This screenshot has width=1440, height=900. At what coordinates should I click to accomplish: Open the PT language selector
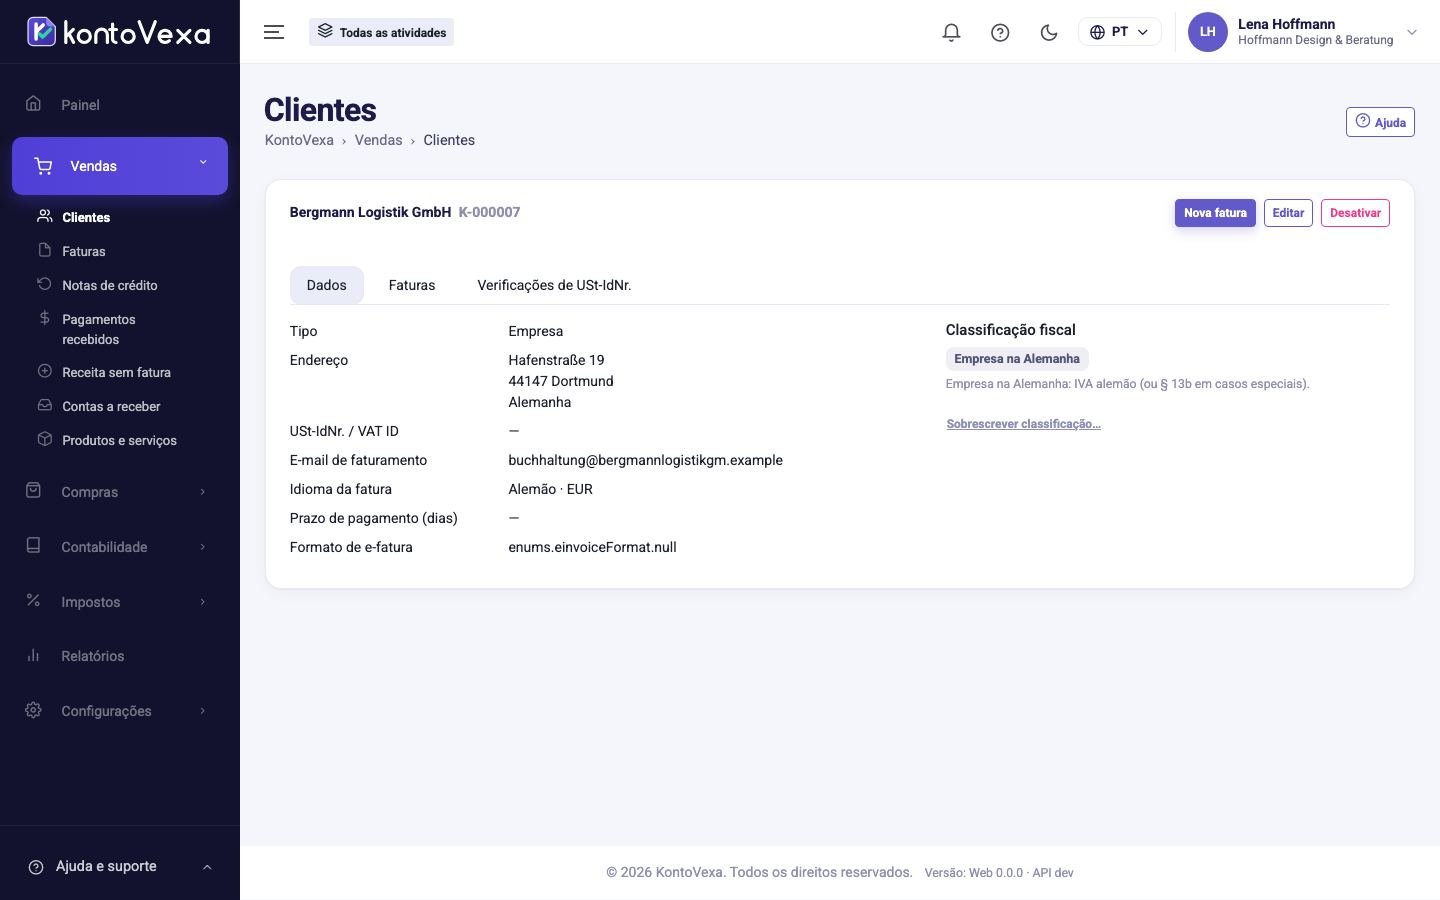click(1119, 32)
